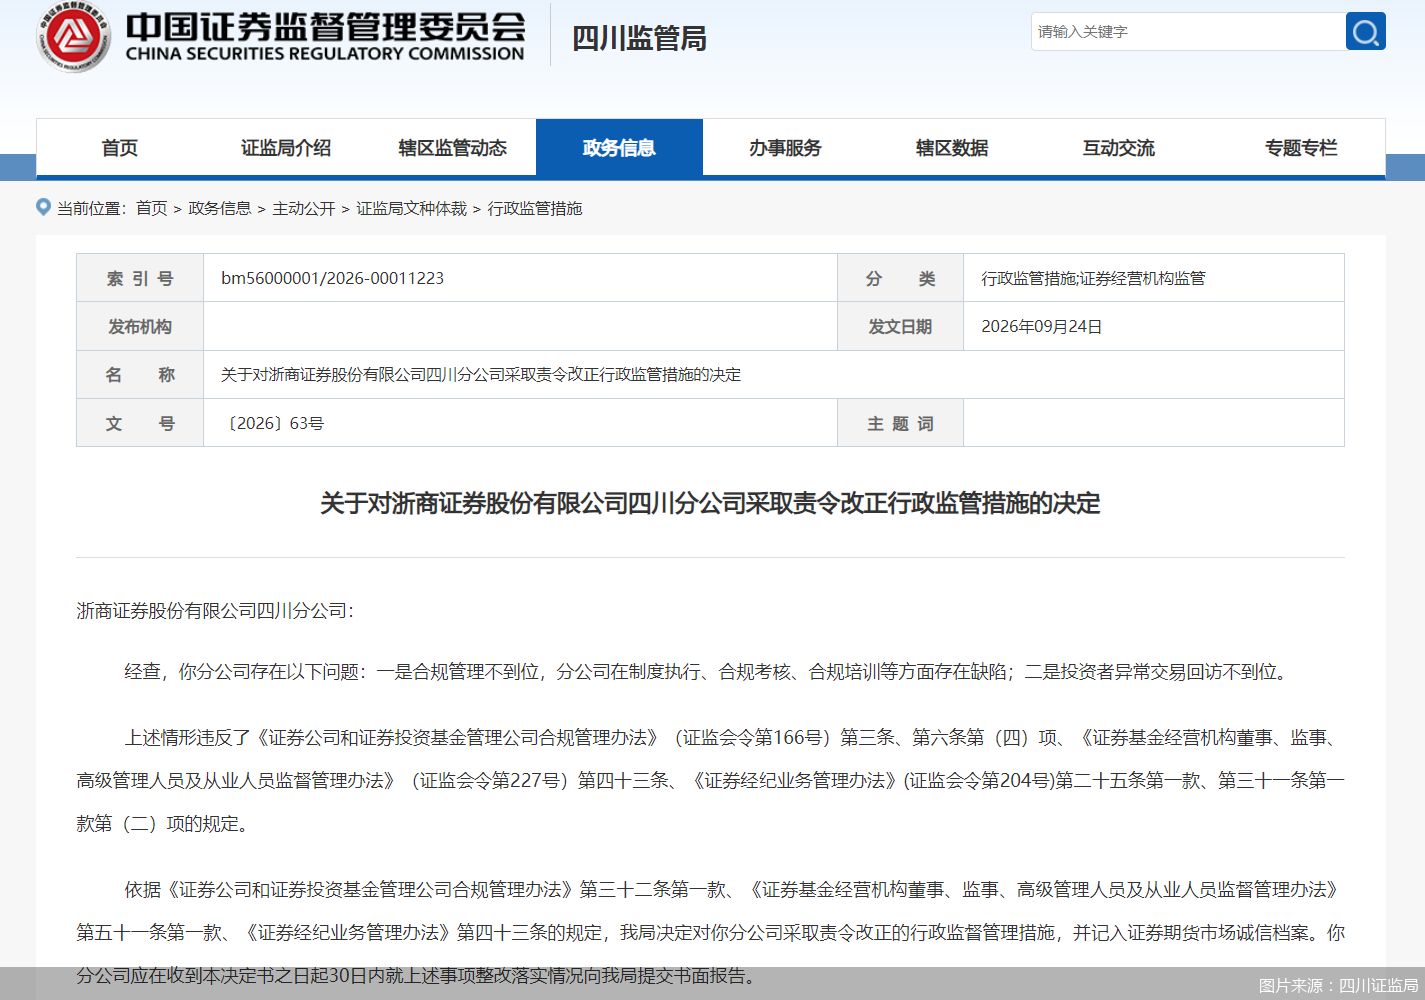Click the paragraph starting with 上述情形违反了

pos(710,781)
